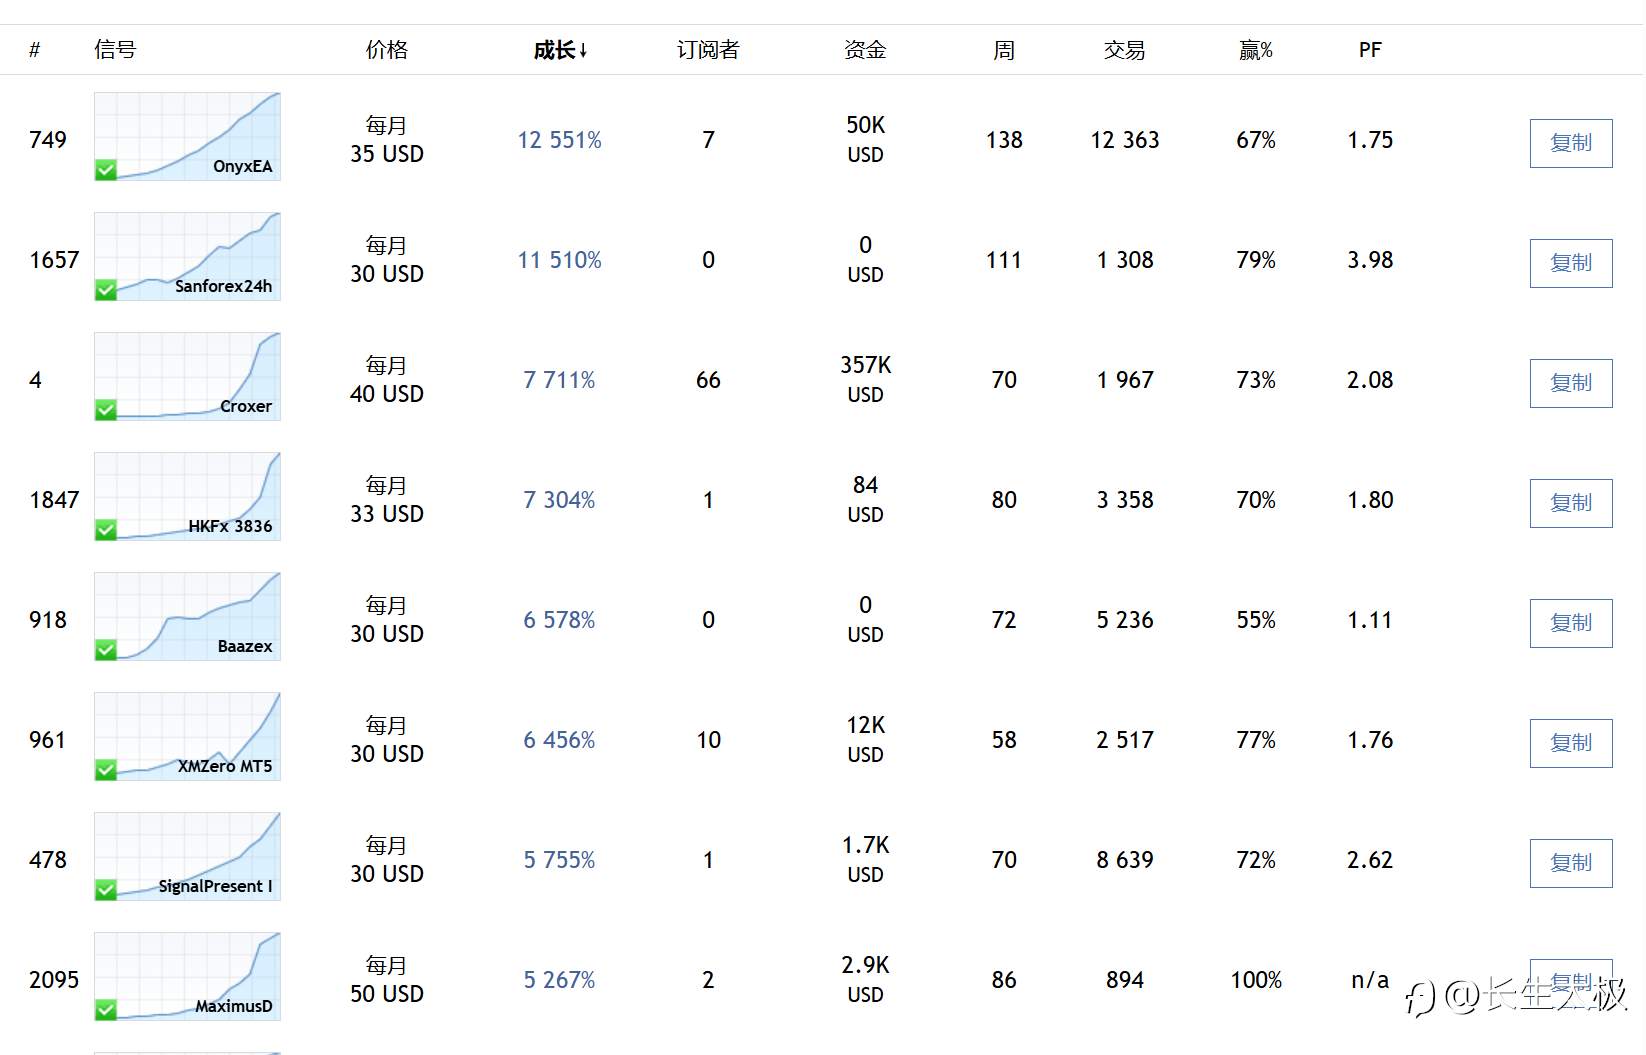Screen dimensions: 1646x1055
Task: Sort by 成长 column header with arrow
Action: [560, 50]
